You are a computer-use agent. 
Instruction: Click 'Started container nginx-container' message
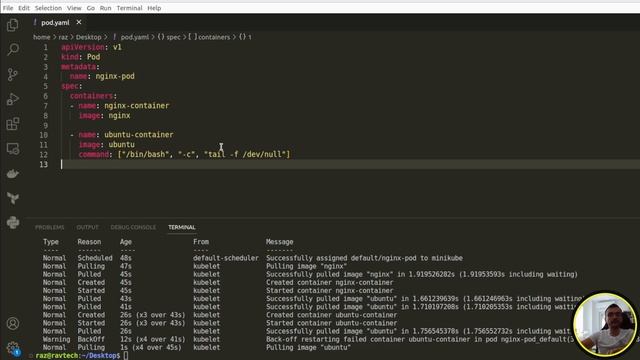(x=330, y=291)
